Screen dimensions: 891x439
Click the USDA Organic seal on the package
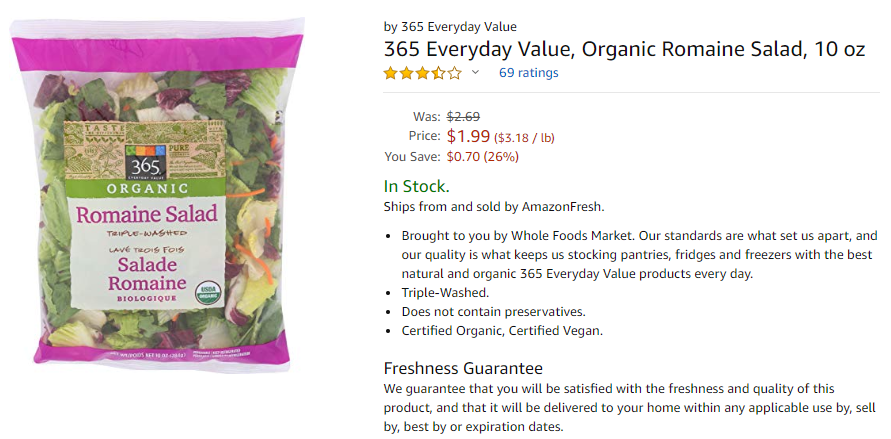(x=208, y=292)
